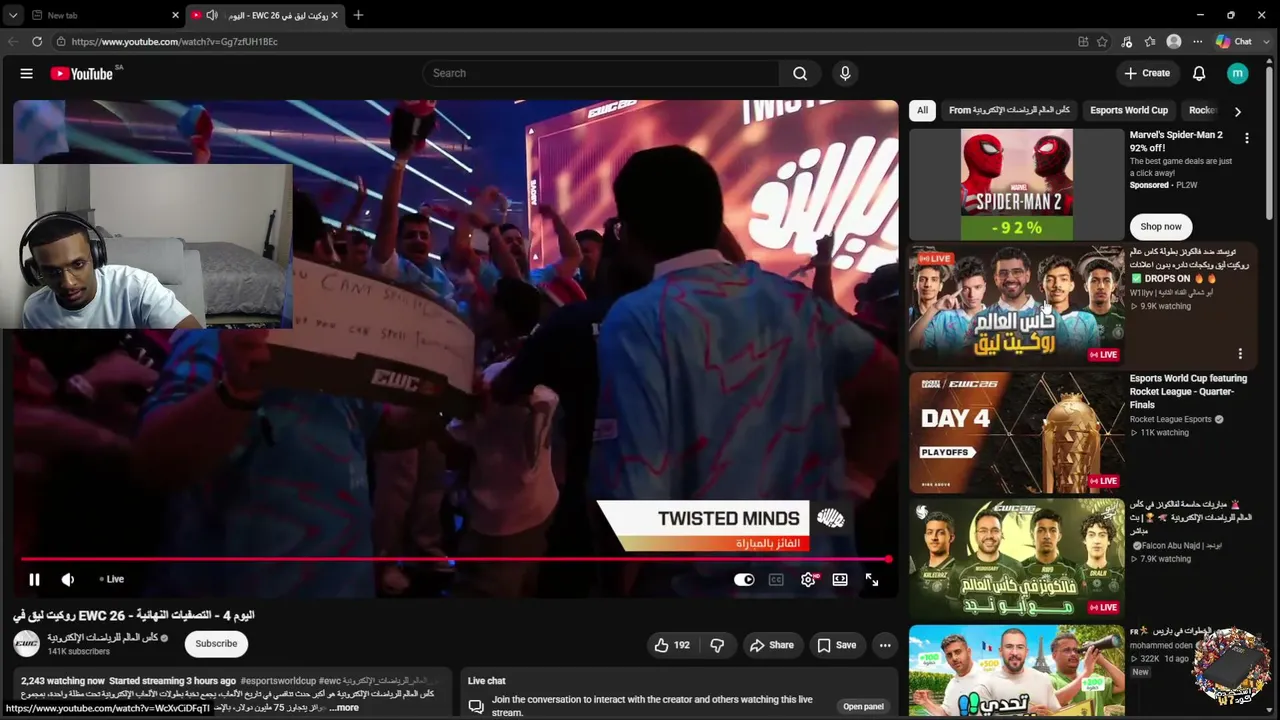Open options menu for Spider-Man 2 ad
The image size is (1280, 720).
point(1246,138)
